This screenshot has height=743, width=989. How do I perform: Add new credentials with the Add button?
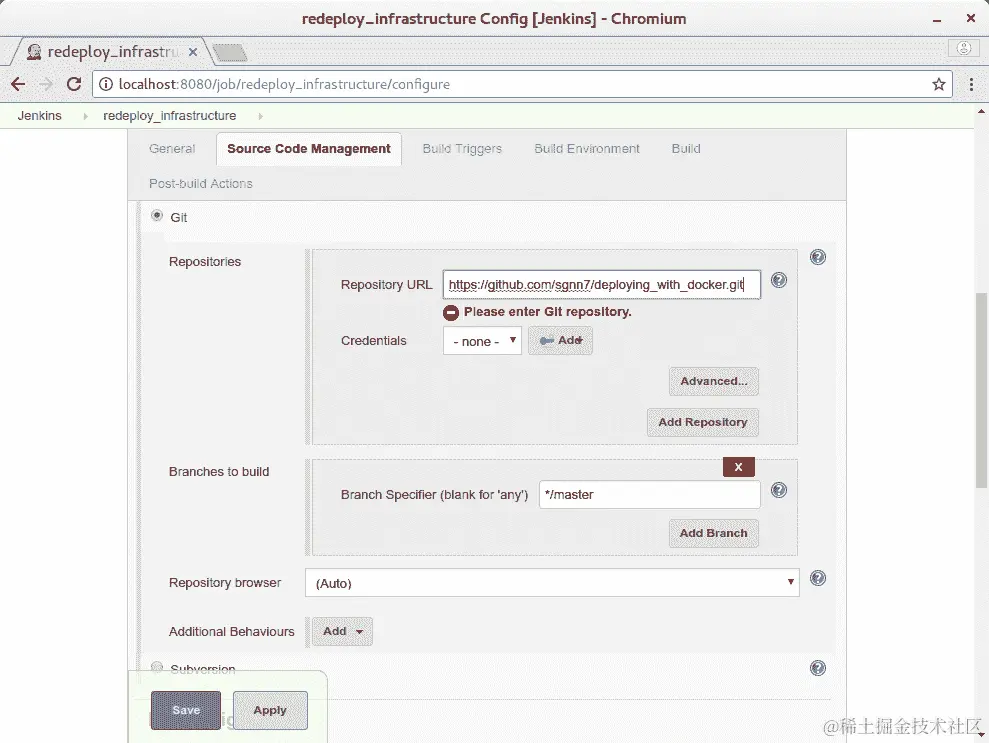pos(560,341)
